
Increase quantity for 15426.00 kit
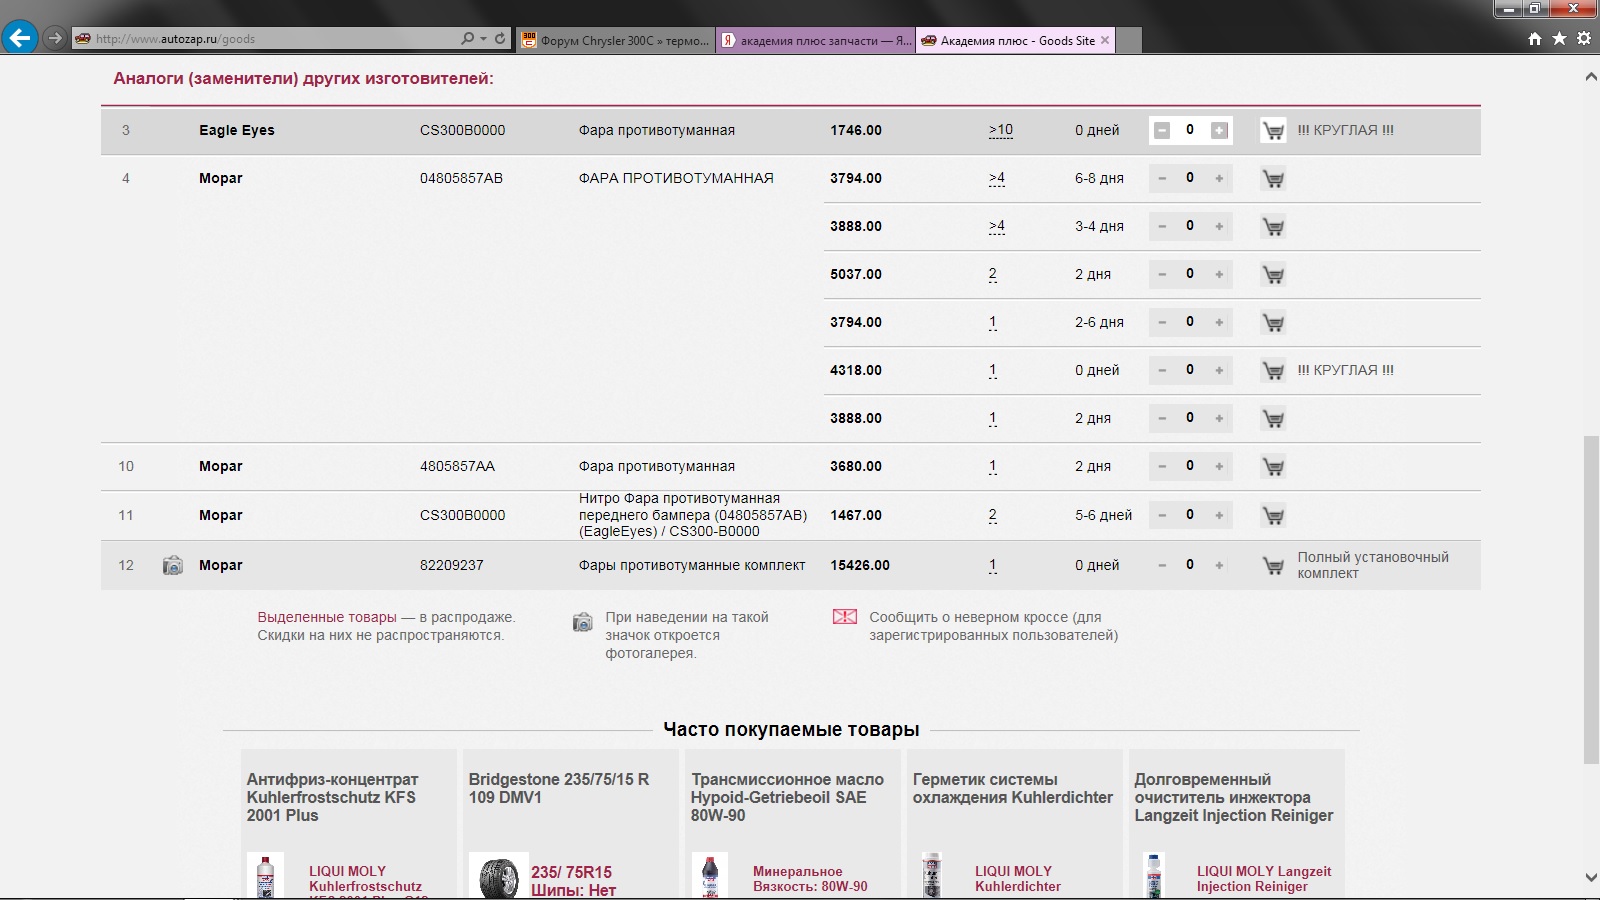1219,565
